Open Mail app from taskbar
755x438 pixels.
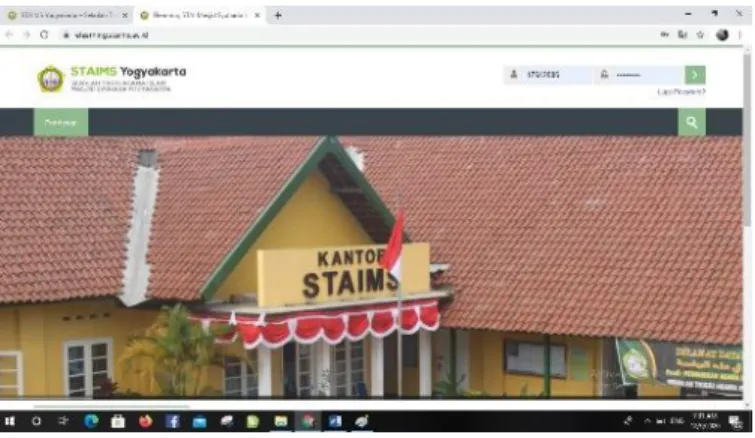[199, 422]
